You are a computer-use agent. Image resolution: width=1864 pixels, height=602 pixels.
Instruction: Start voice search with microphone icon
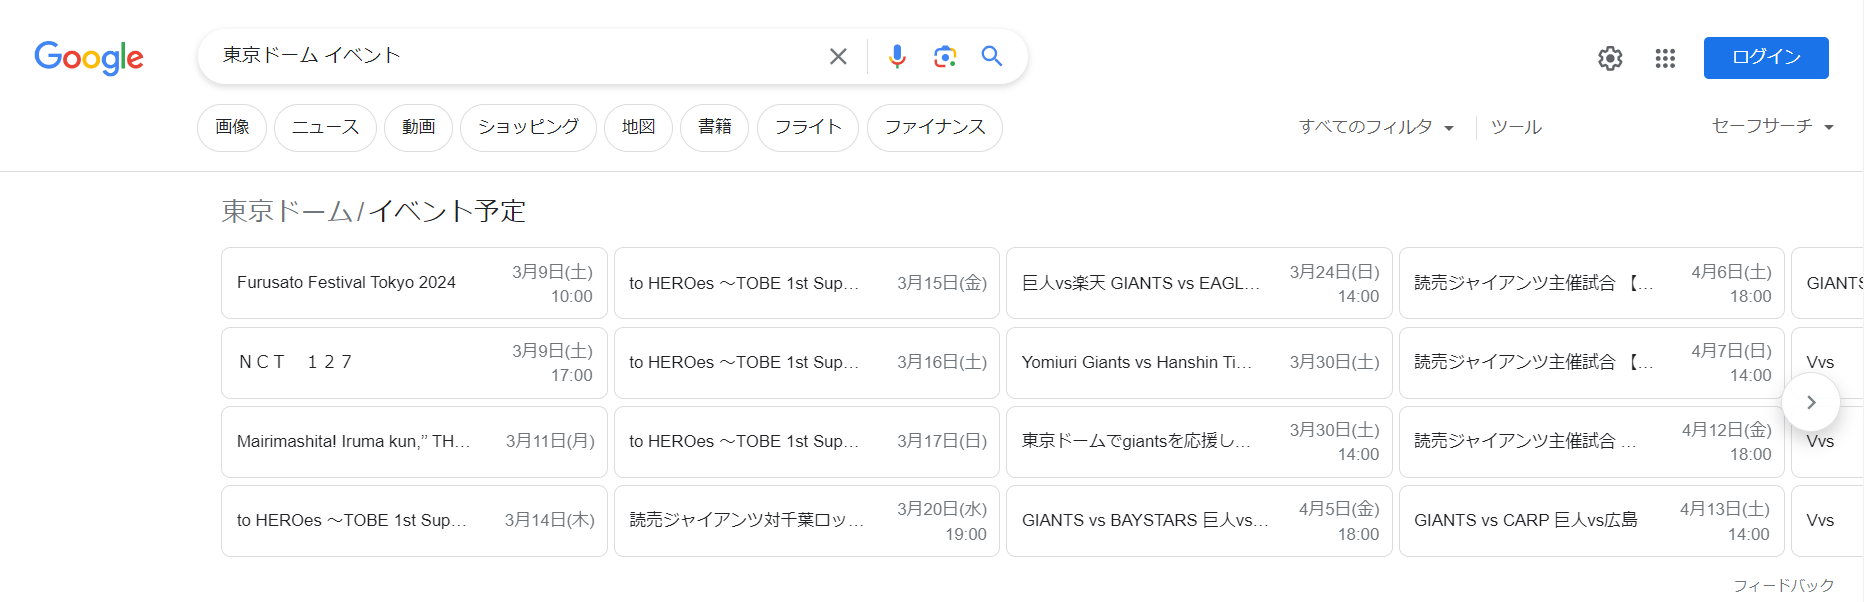897,57
